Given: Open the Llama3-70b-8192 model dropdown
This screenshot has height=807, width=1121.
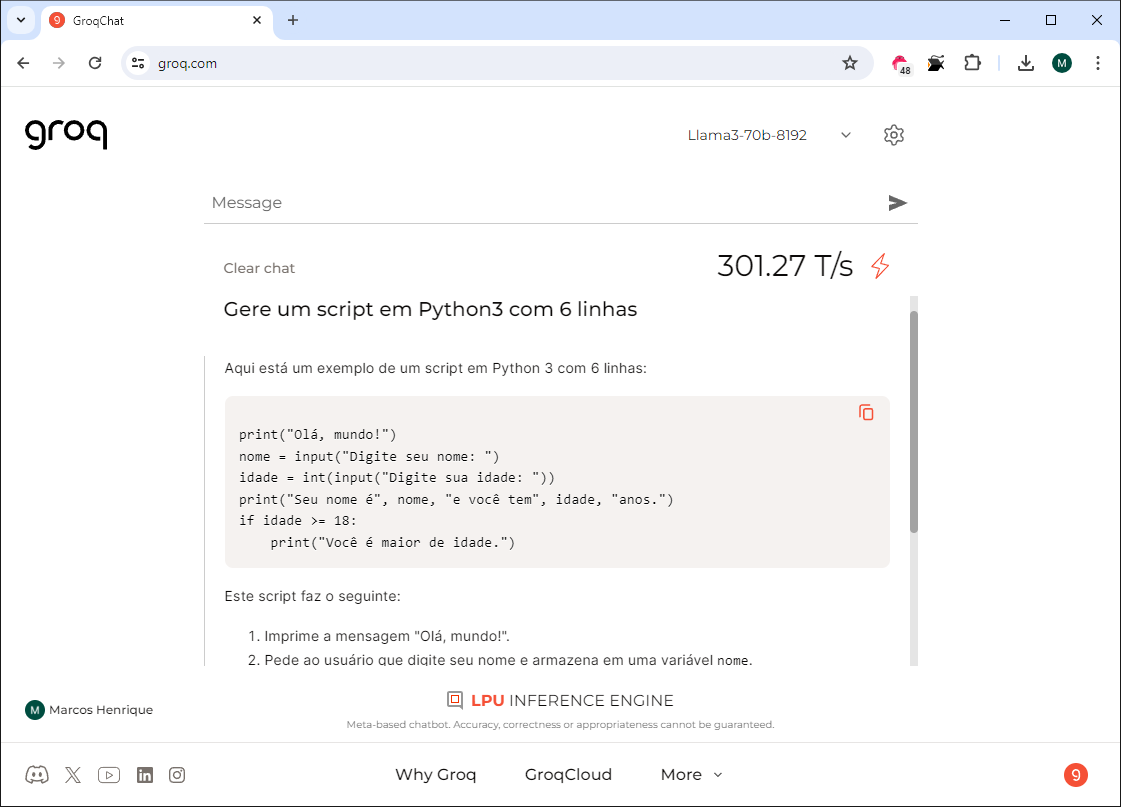Looking at the screenshot, I should click(769, 135).
